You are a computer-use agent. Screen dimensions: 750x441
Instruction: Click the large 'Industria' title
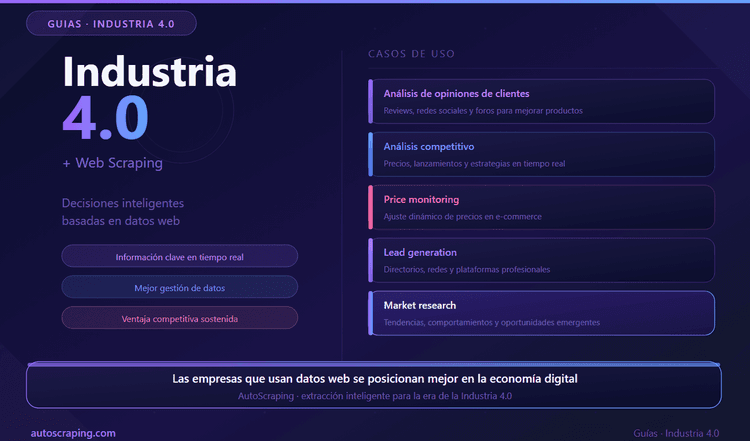pos(149,71)
